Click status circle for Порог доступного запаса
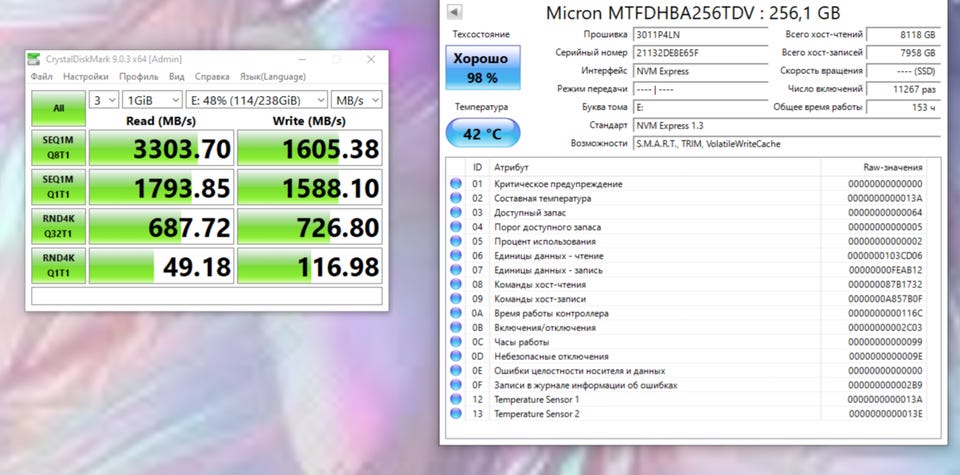This screenshot has height=475, width=960. [456, 226]
